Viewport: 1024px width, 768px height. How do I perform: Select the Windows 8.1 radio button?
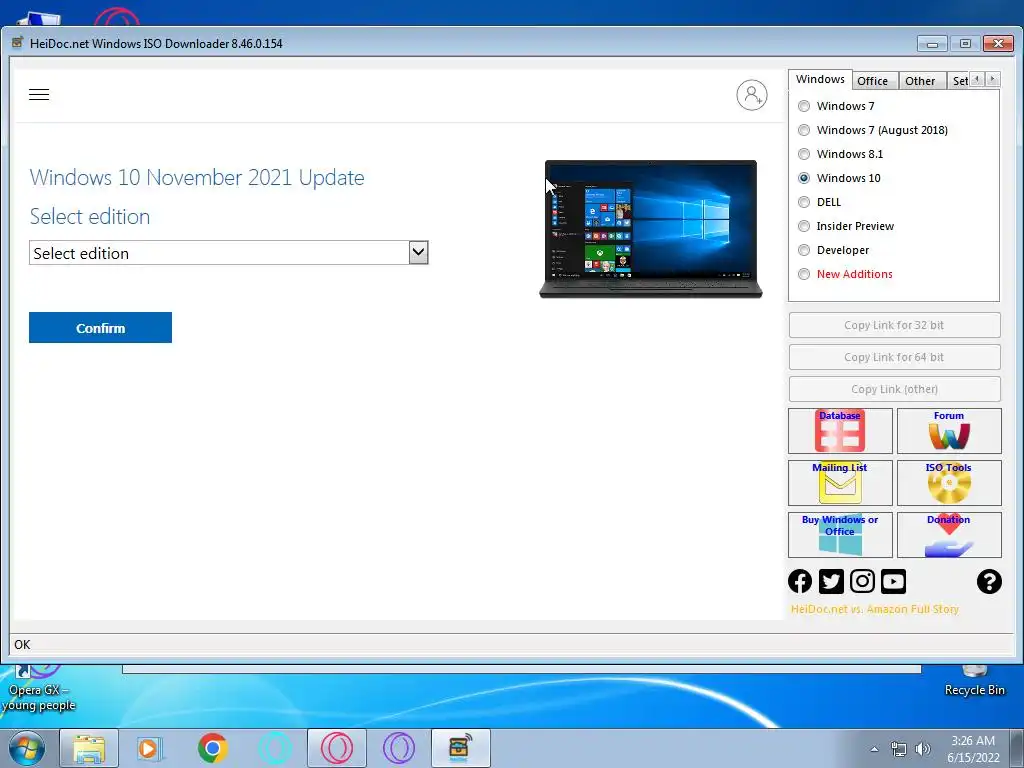pos(804,154)
